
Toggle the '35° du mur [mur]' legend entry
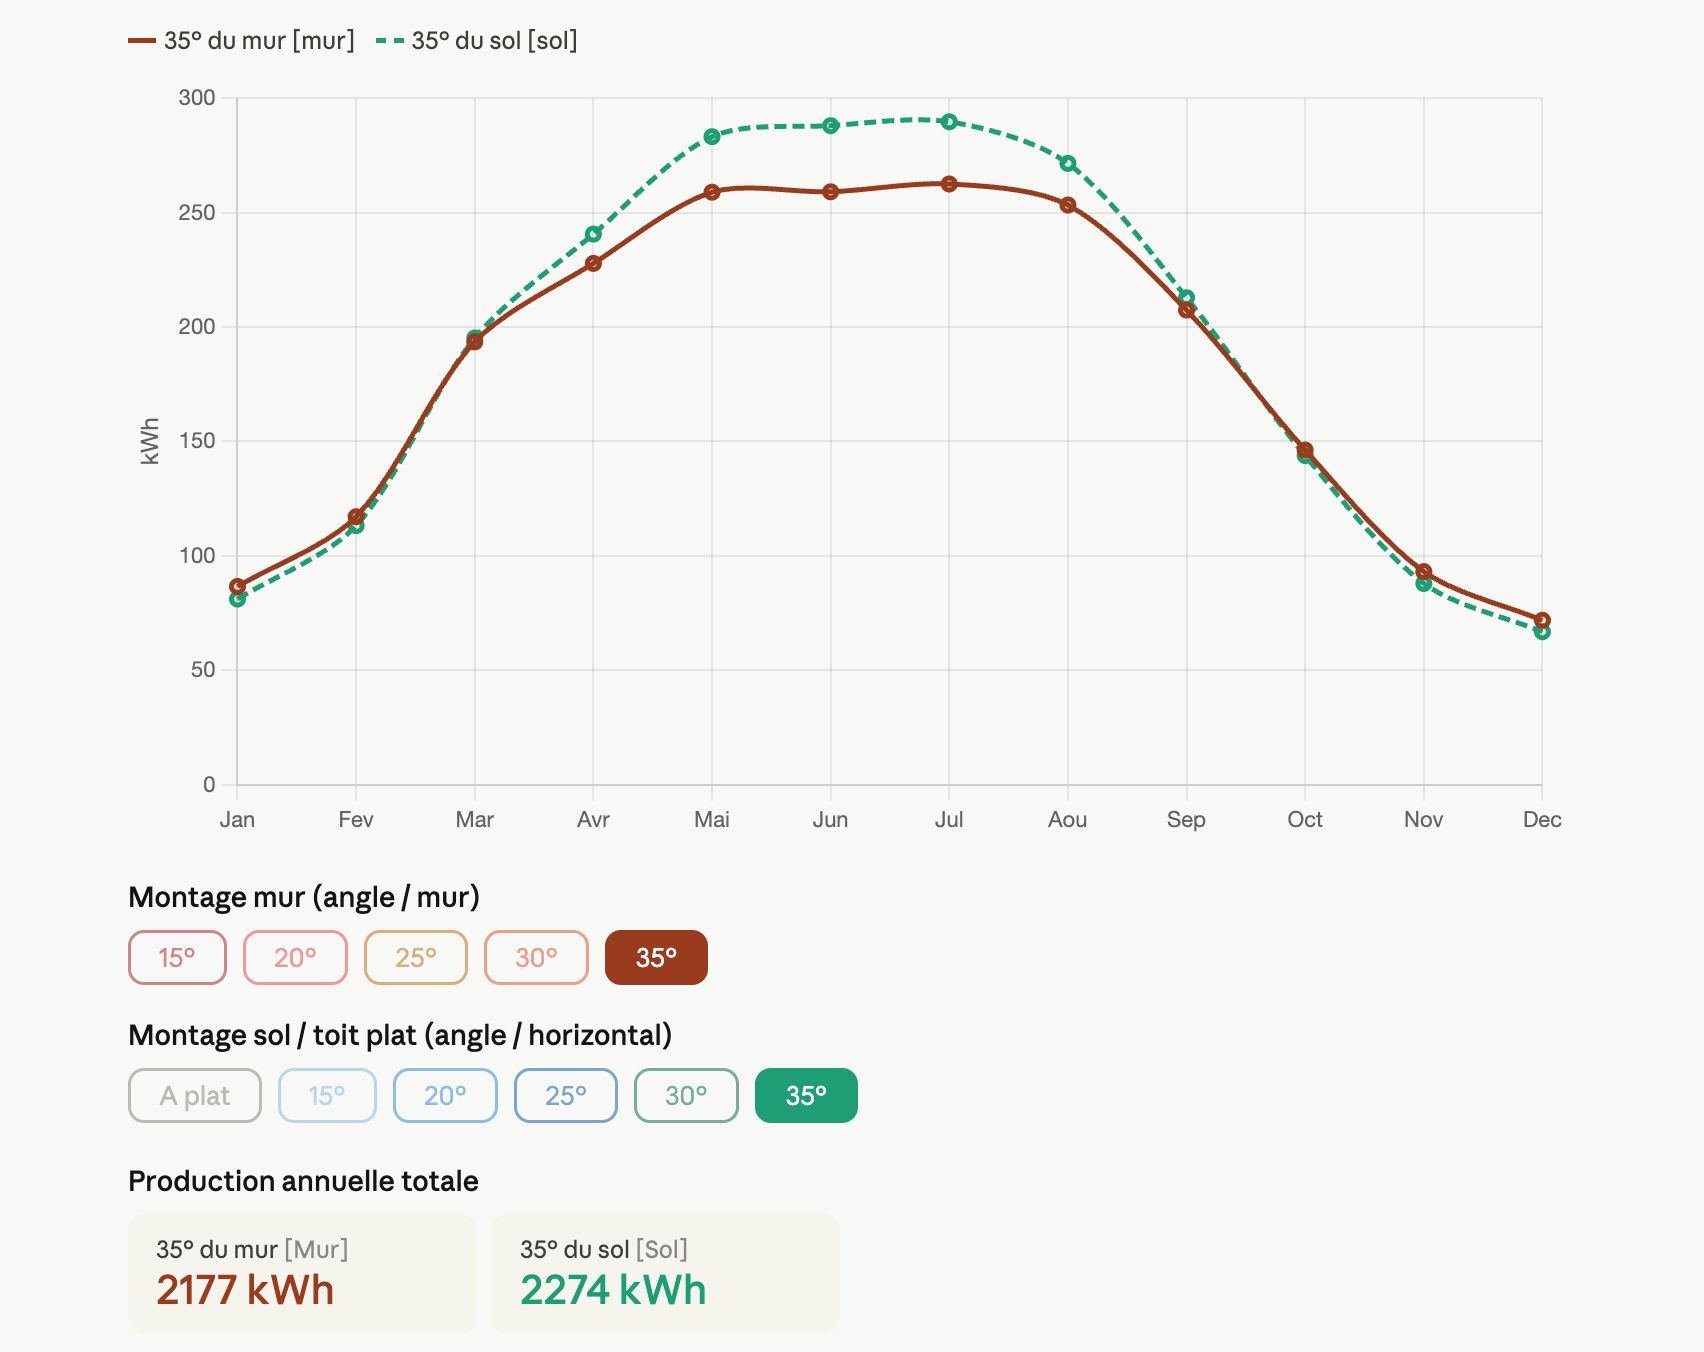[242, 41]
